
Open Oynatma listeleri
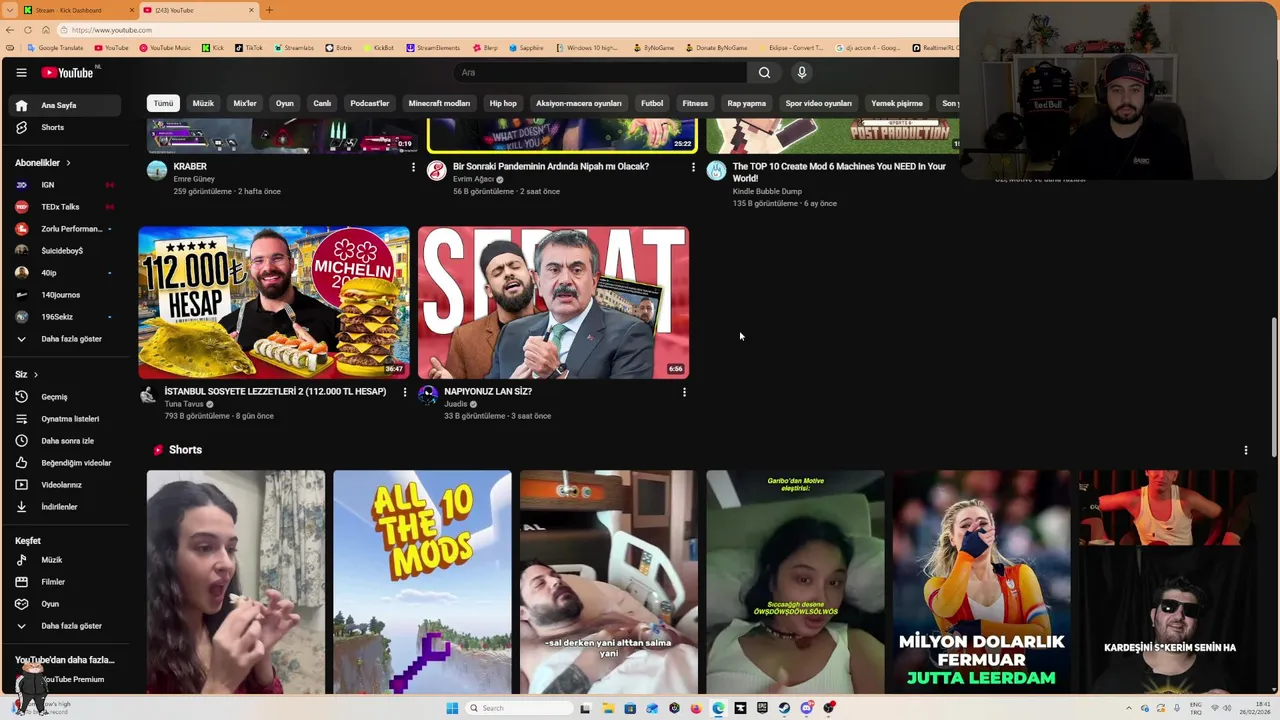(64, 419)
